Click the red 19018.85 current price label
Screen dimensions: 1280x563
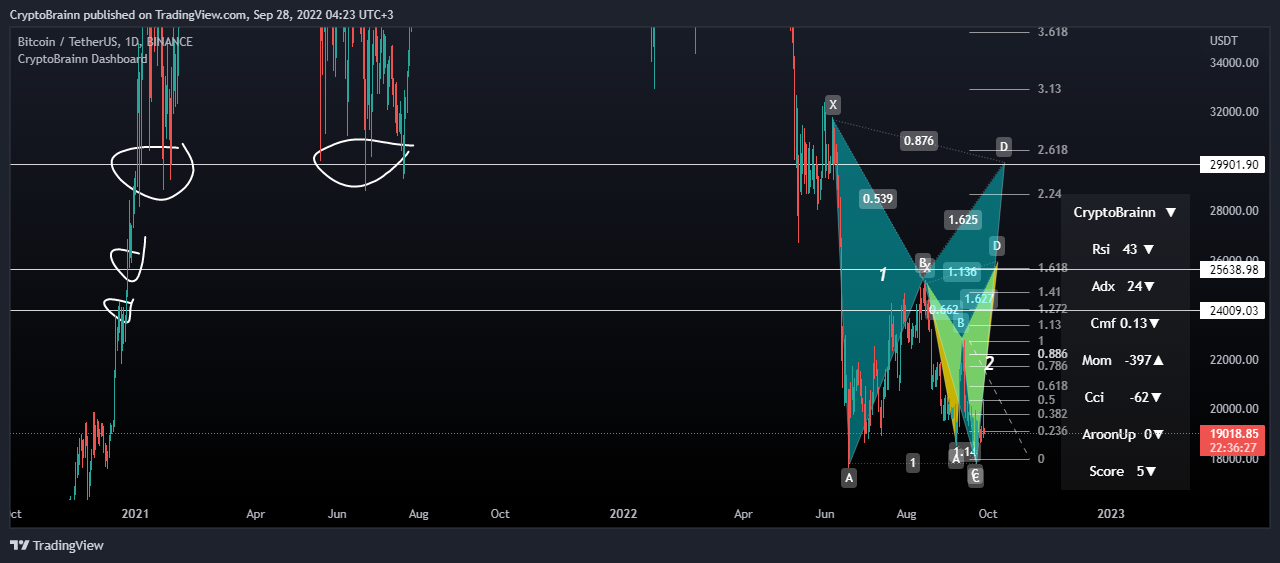[x=1233, y=434]
